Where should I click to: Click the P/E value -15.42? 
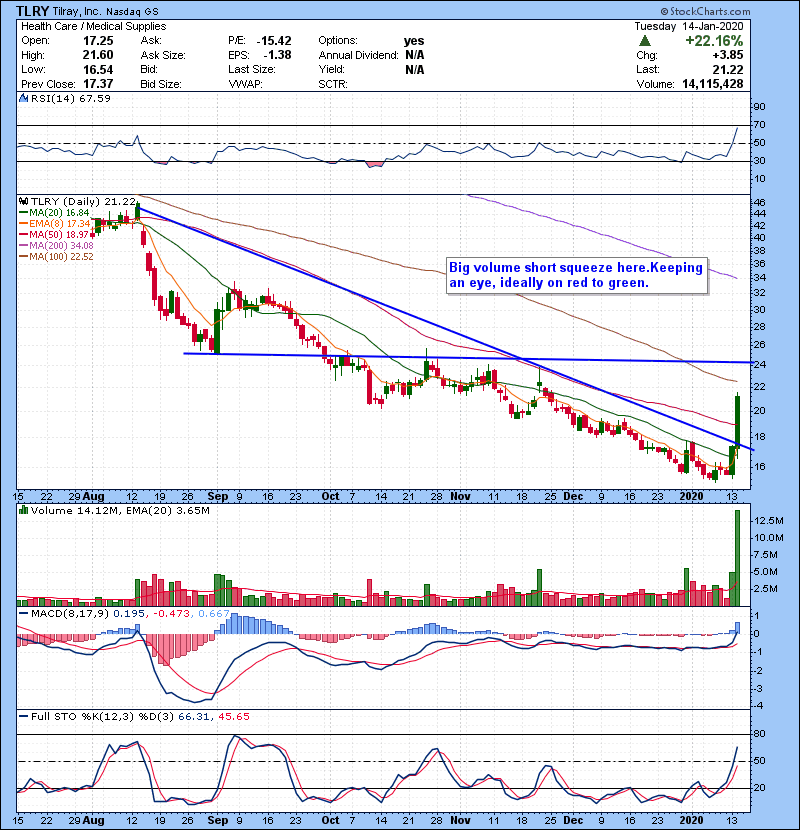point(274,41)
